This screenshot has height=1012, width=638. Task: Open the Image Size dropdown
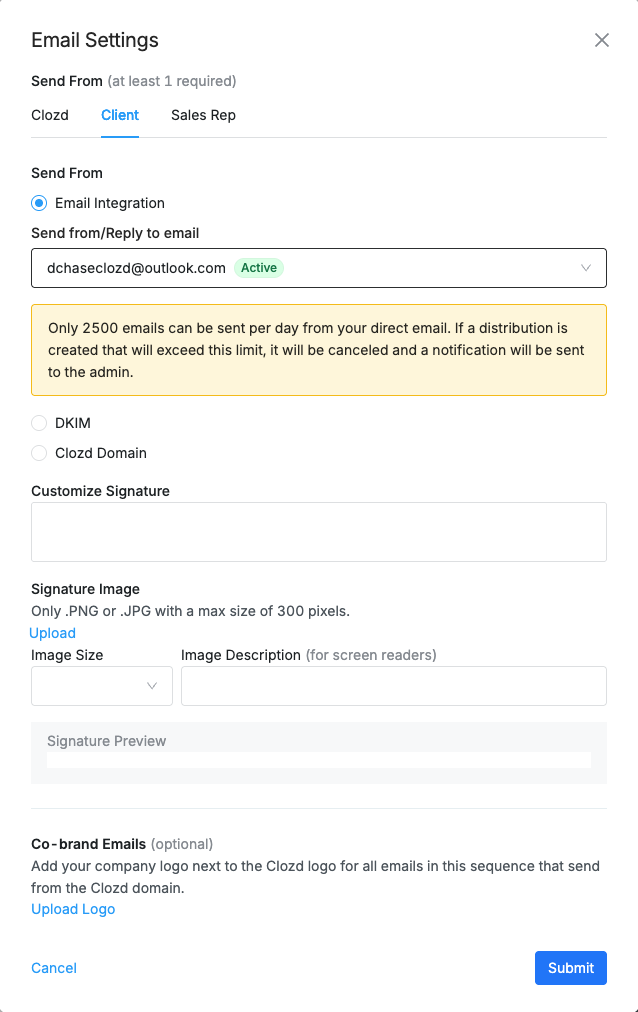point(102,686)
